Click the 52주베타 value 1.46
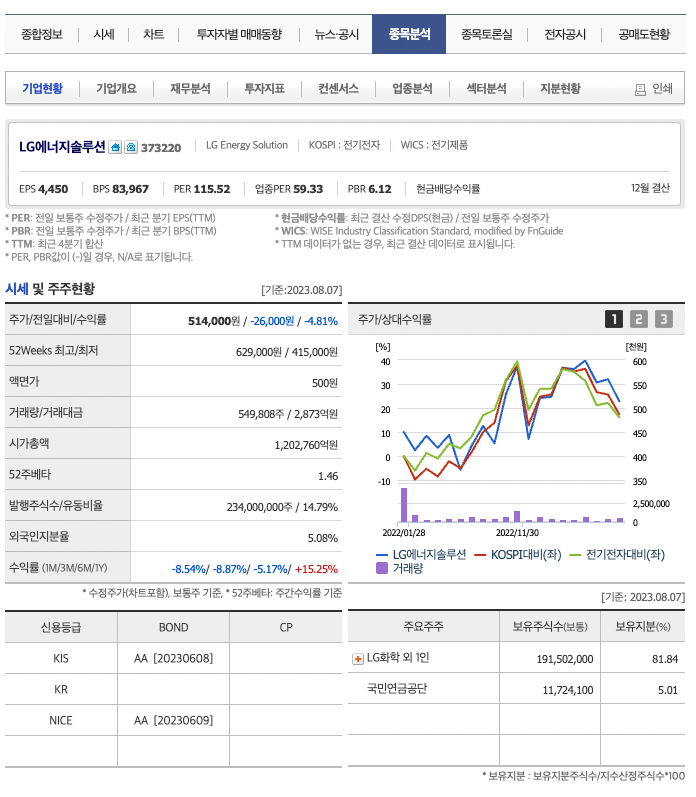This screenshot has width=696, height=797. 328,476
